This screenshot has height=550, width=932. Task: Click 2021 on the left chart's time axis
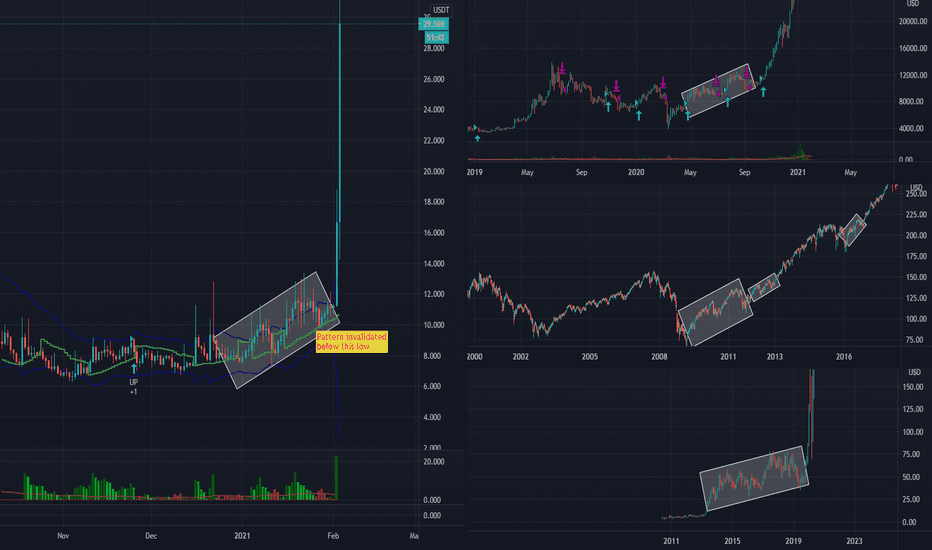pyautogui.click(x=242, y=536)
